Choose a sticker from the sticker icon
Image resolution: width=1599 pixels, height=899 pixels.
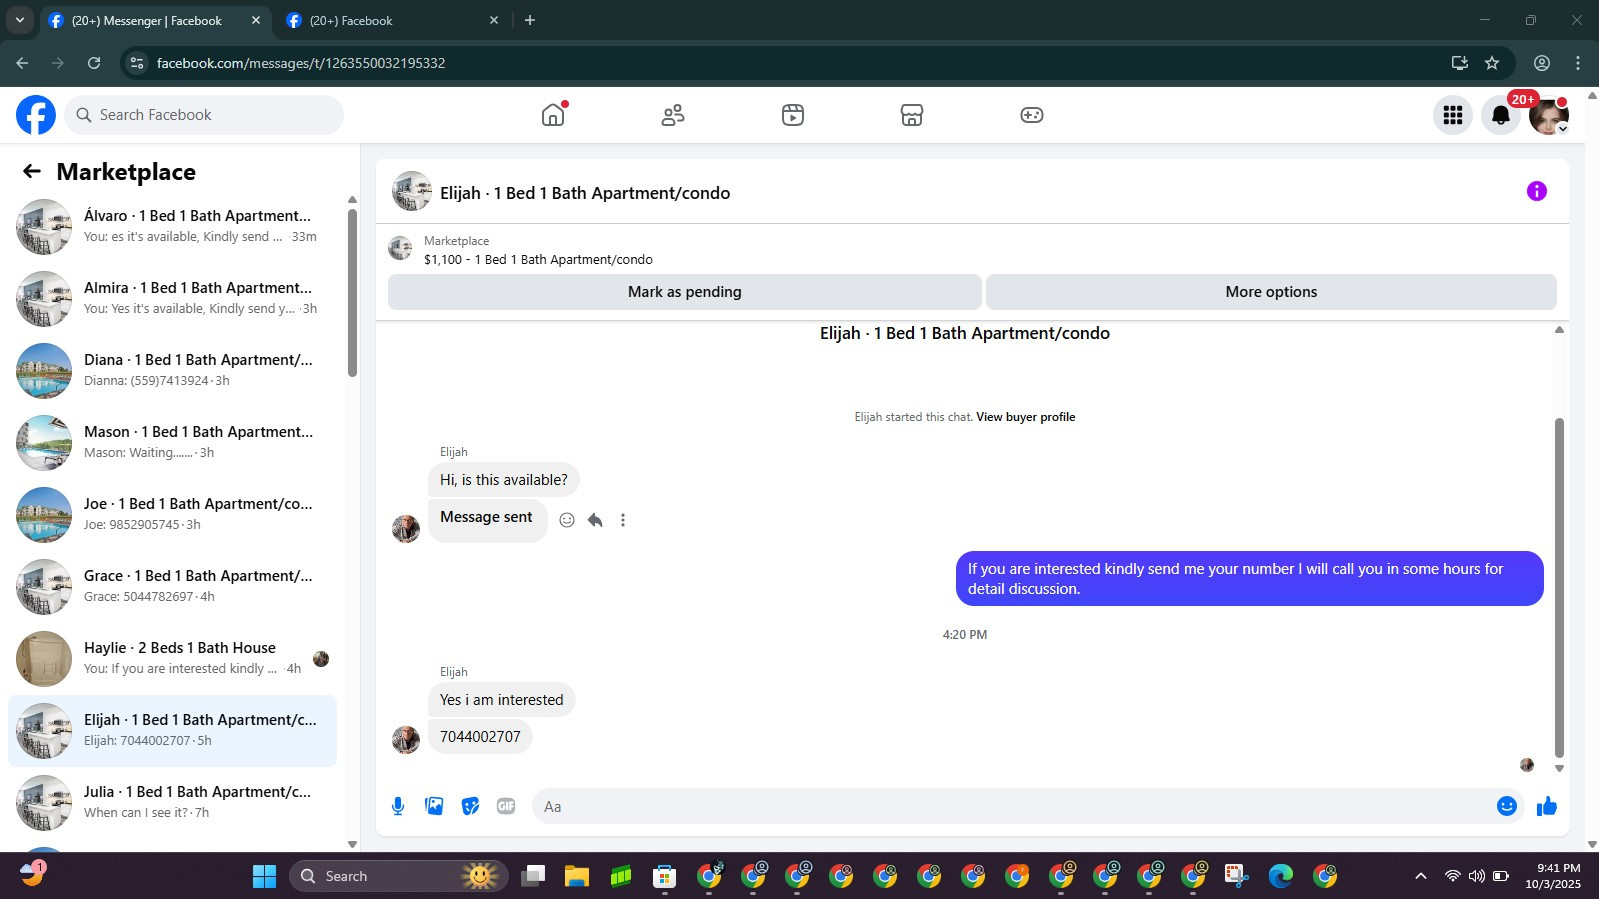coord(470,806)
